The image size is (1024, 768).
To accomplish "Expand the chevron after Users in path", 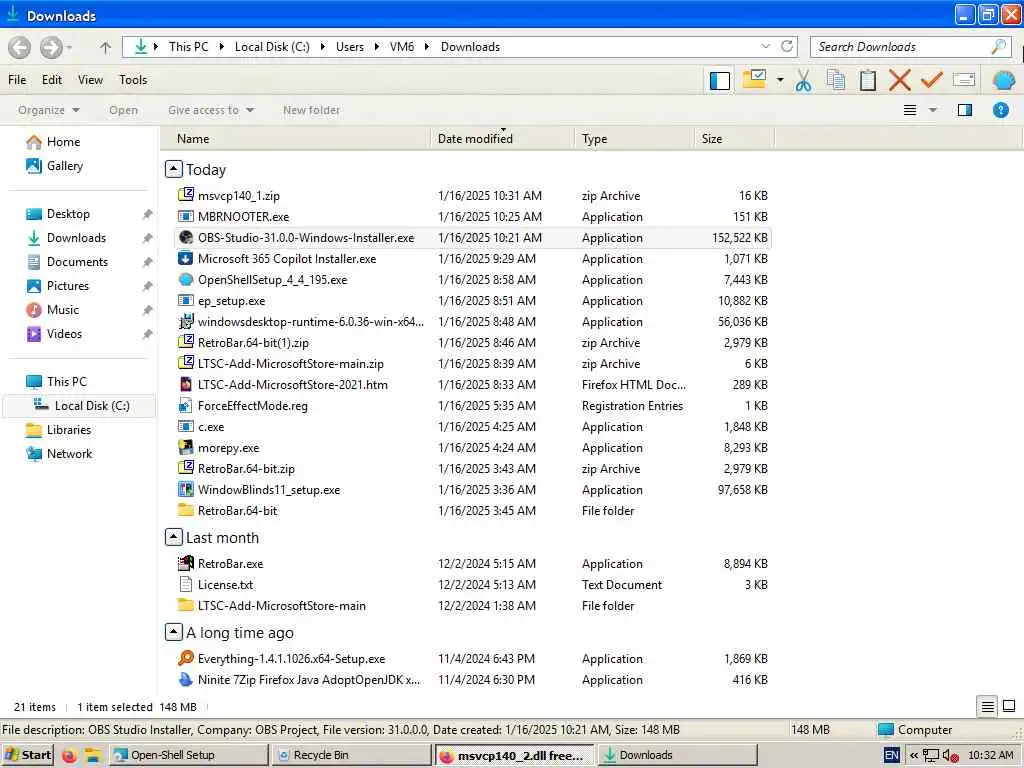I will [377, 47].
